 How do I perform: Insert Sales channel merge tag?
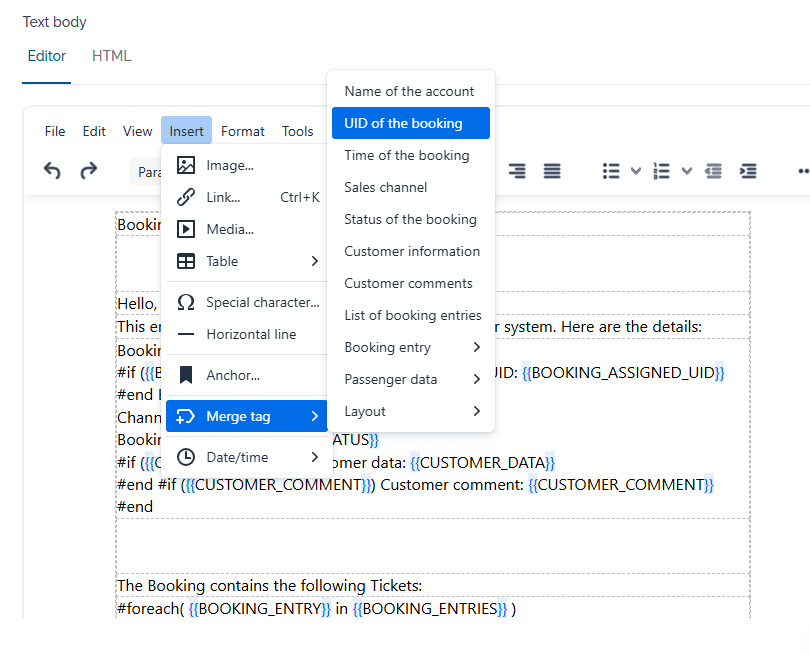pos(411,187)
